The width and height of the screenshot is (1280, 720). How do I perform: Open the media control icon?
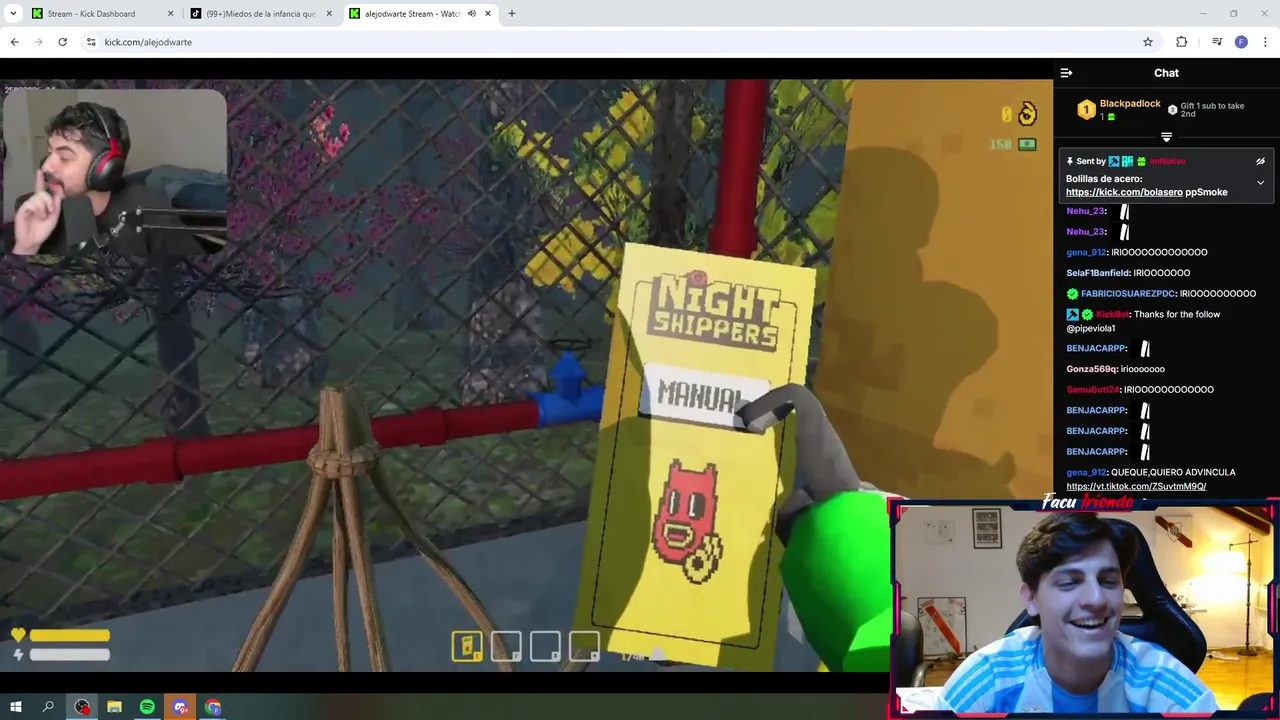click(1217, 42)
